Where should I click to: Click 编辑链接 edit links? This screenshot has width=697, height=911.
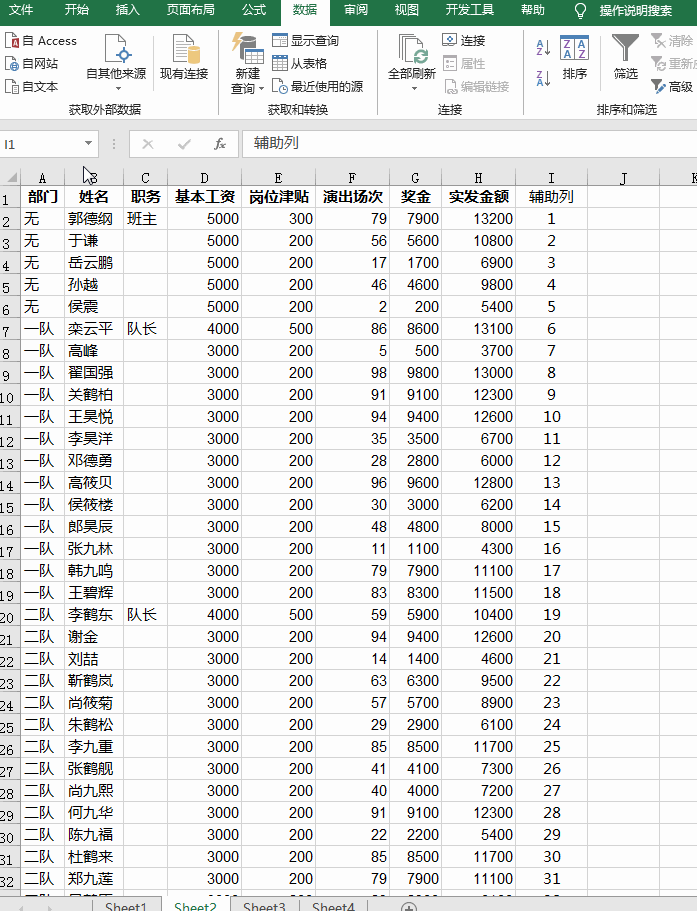click(x=476, y=87)
